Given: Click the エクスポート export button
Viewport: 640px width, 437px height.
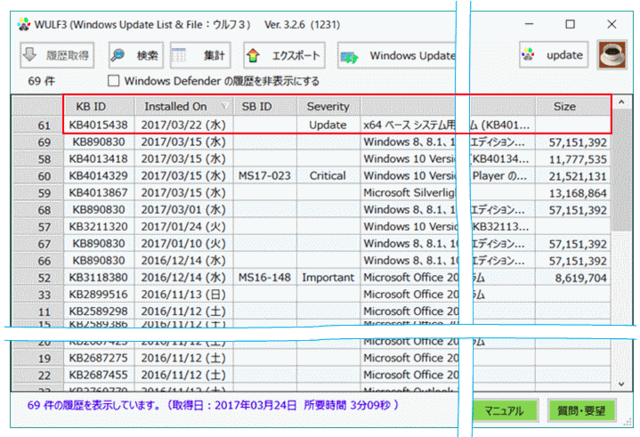Looking at the screenshot, I should [284, 55].
